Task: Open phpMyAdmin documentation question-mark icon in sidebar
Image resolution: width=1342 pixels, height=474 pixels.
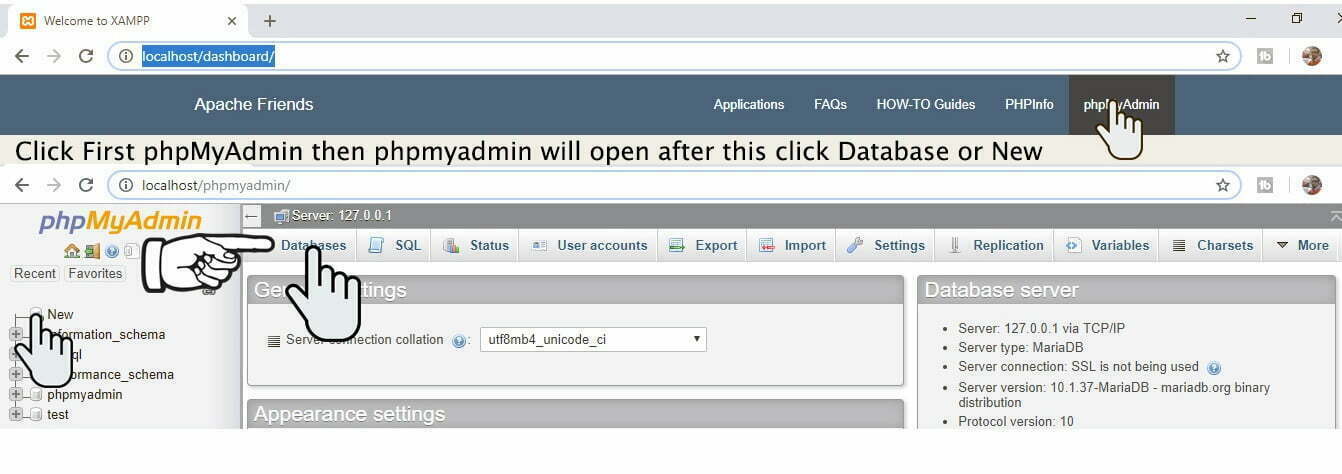Action: [x=112, y=251]
